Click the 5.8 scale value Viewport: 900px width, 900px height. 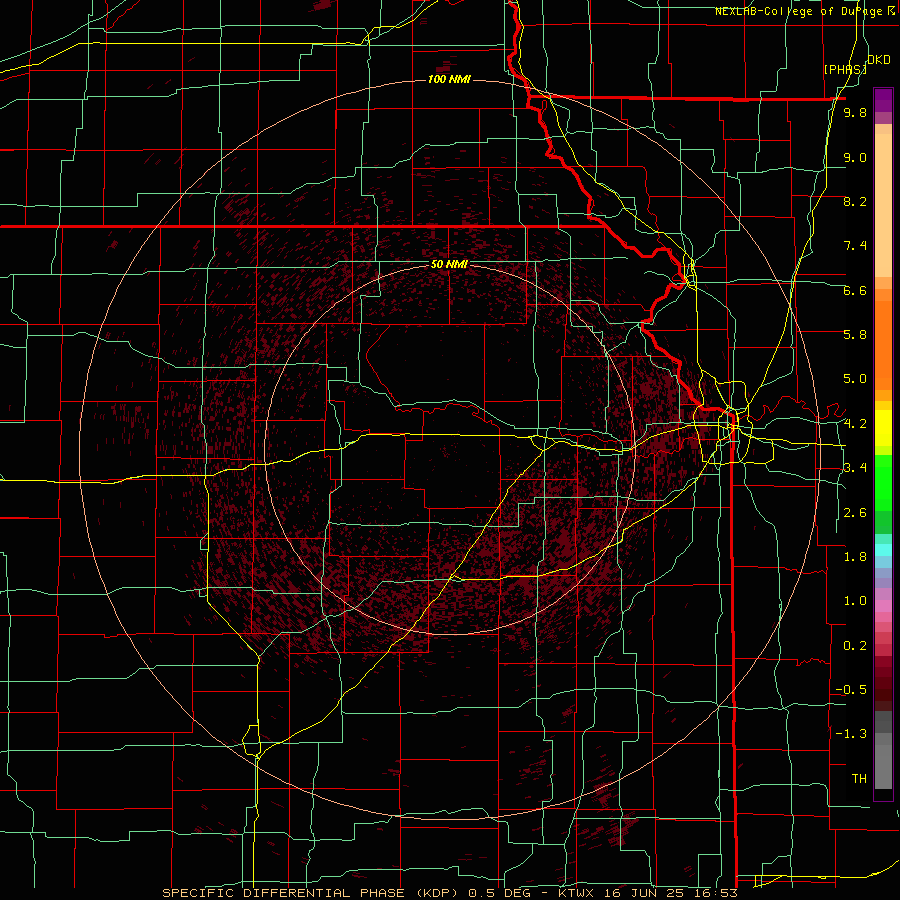(855, 335)
